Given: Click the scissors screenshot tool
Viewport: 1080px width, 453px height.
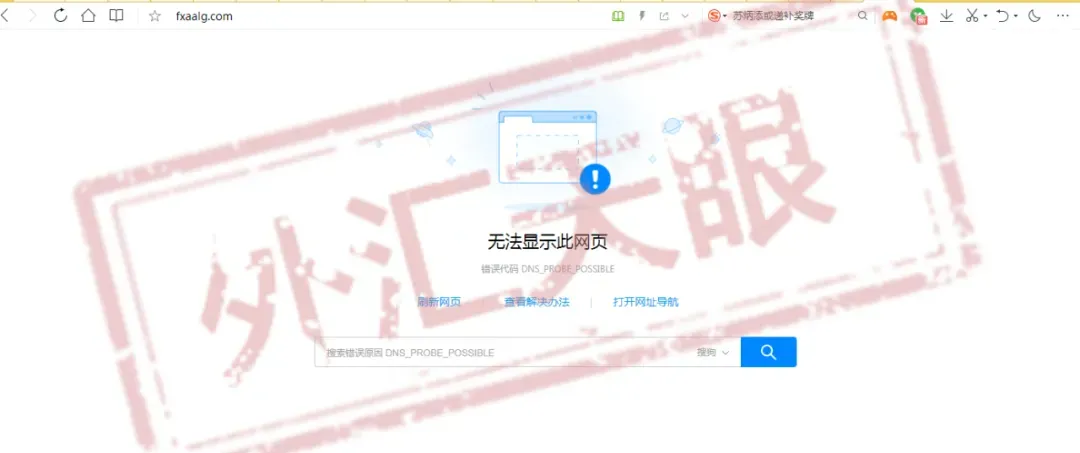Looking at the screenshot, I should click(x=972, y=16).
